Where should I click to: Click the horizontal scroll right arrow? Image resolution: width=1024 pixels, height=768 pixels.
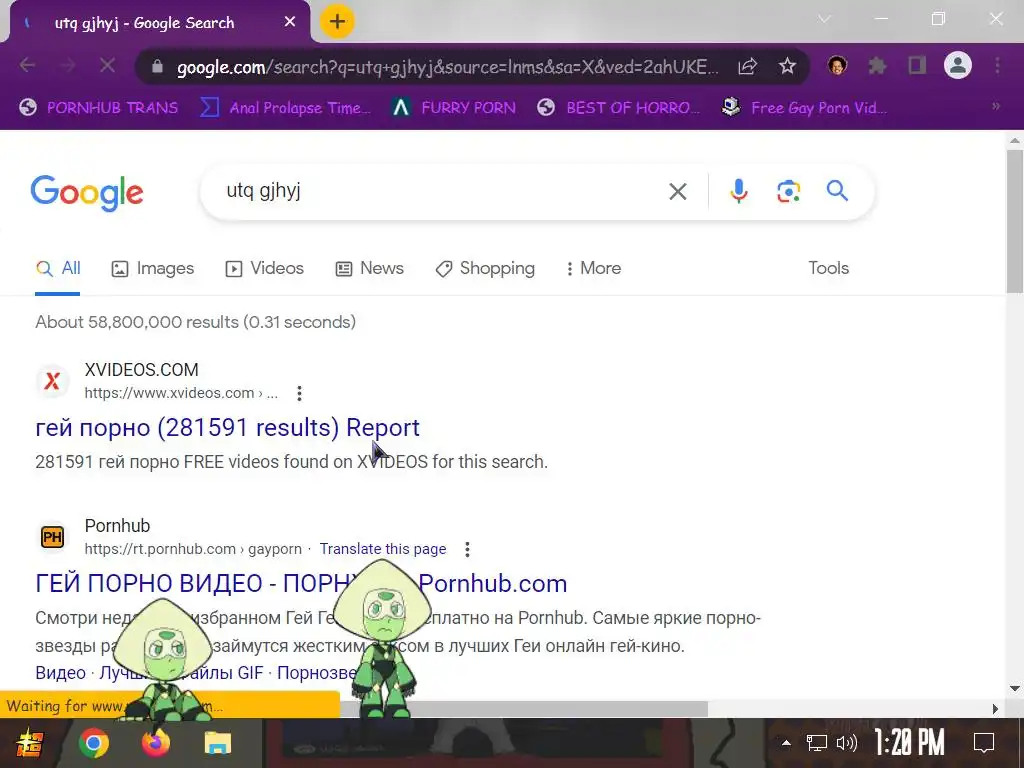coord(995,709)
